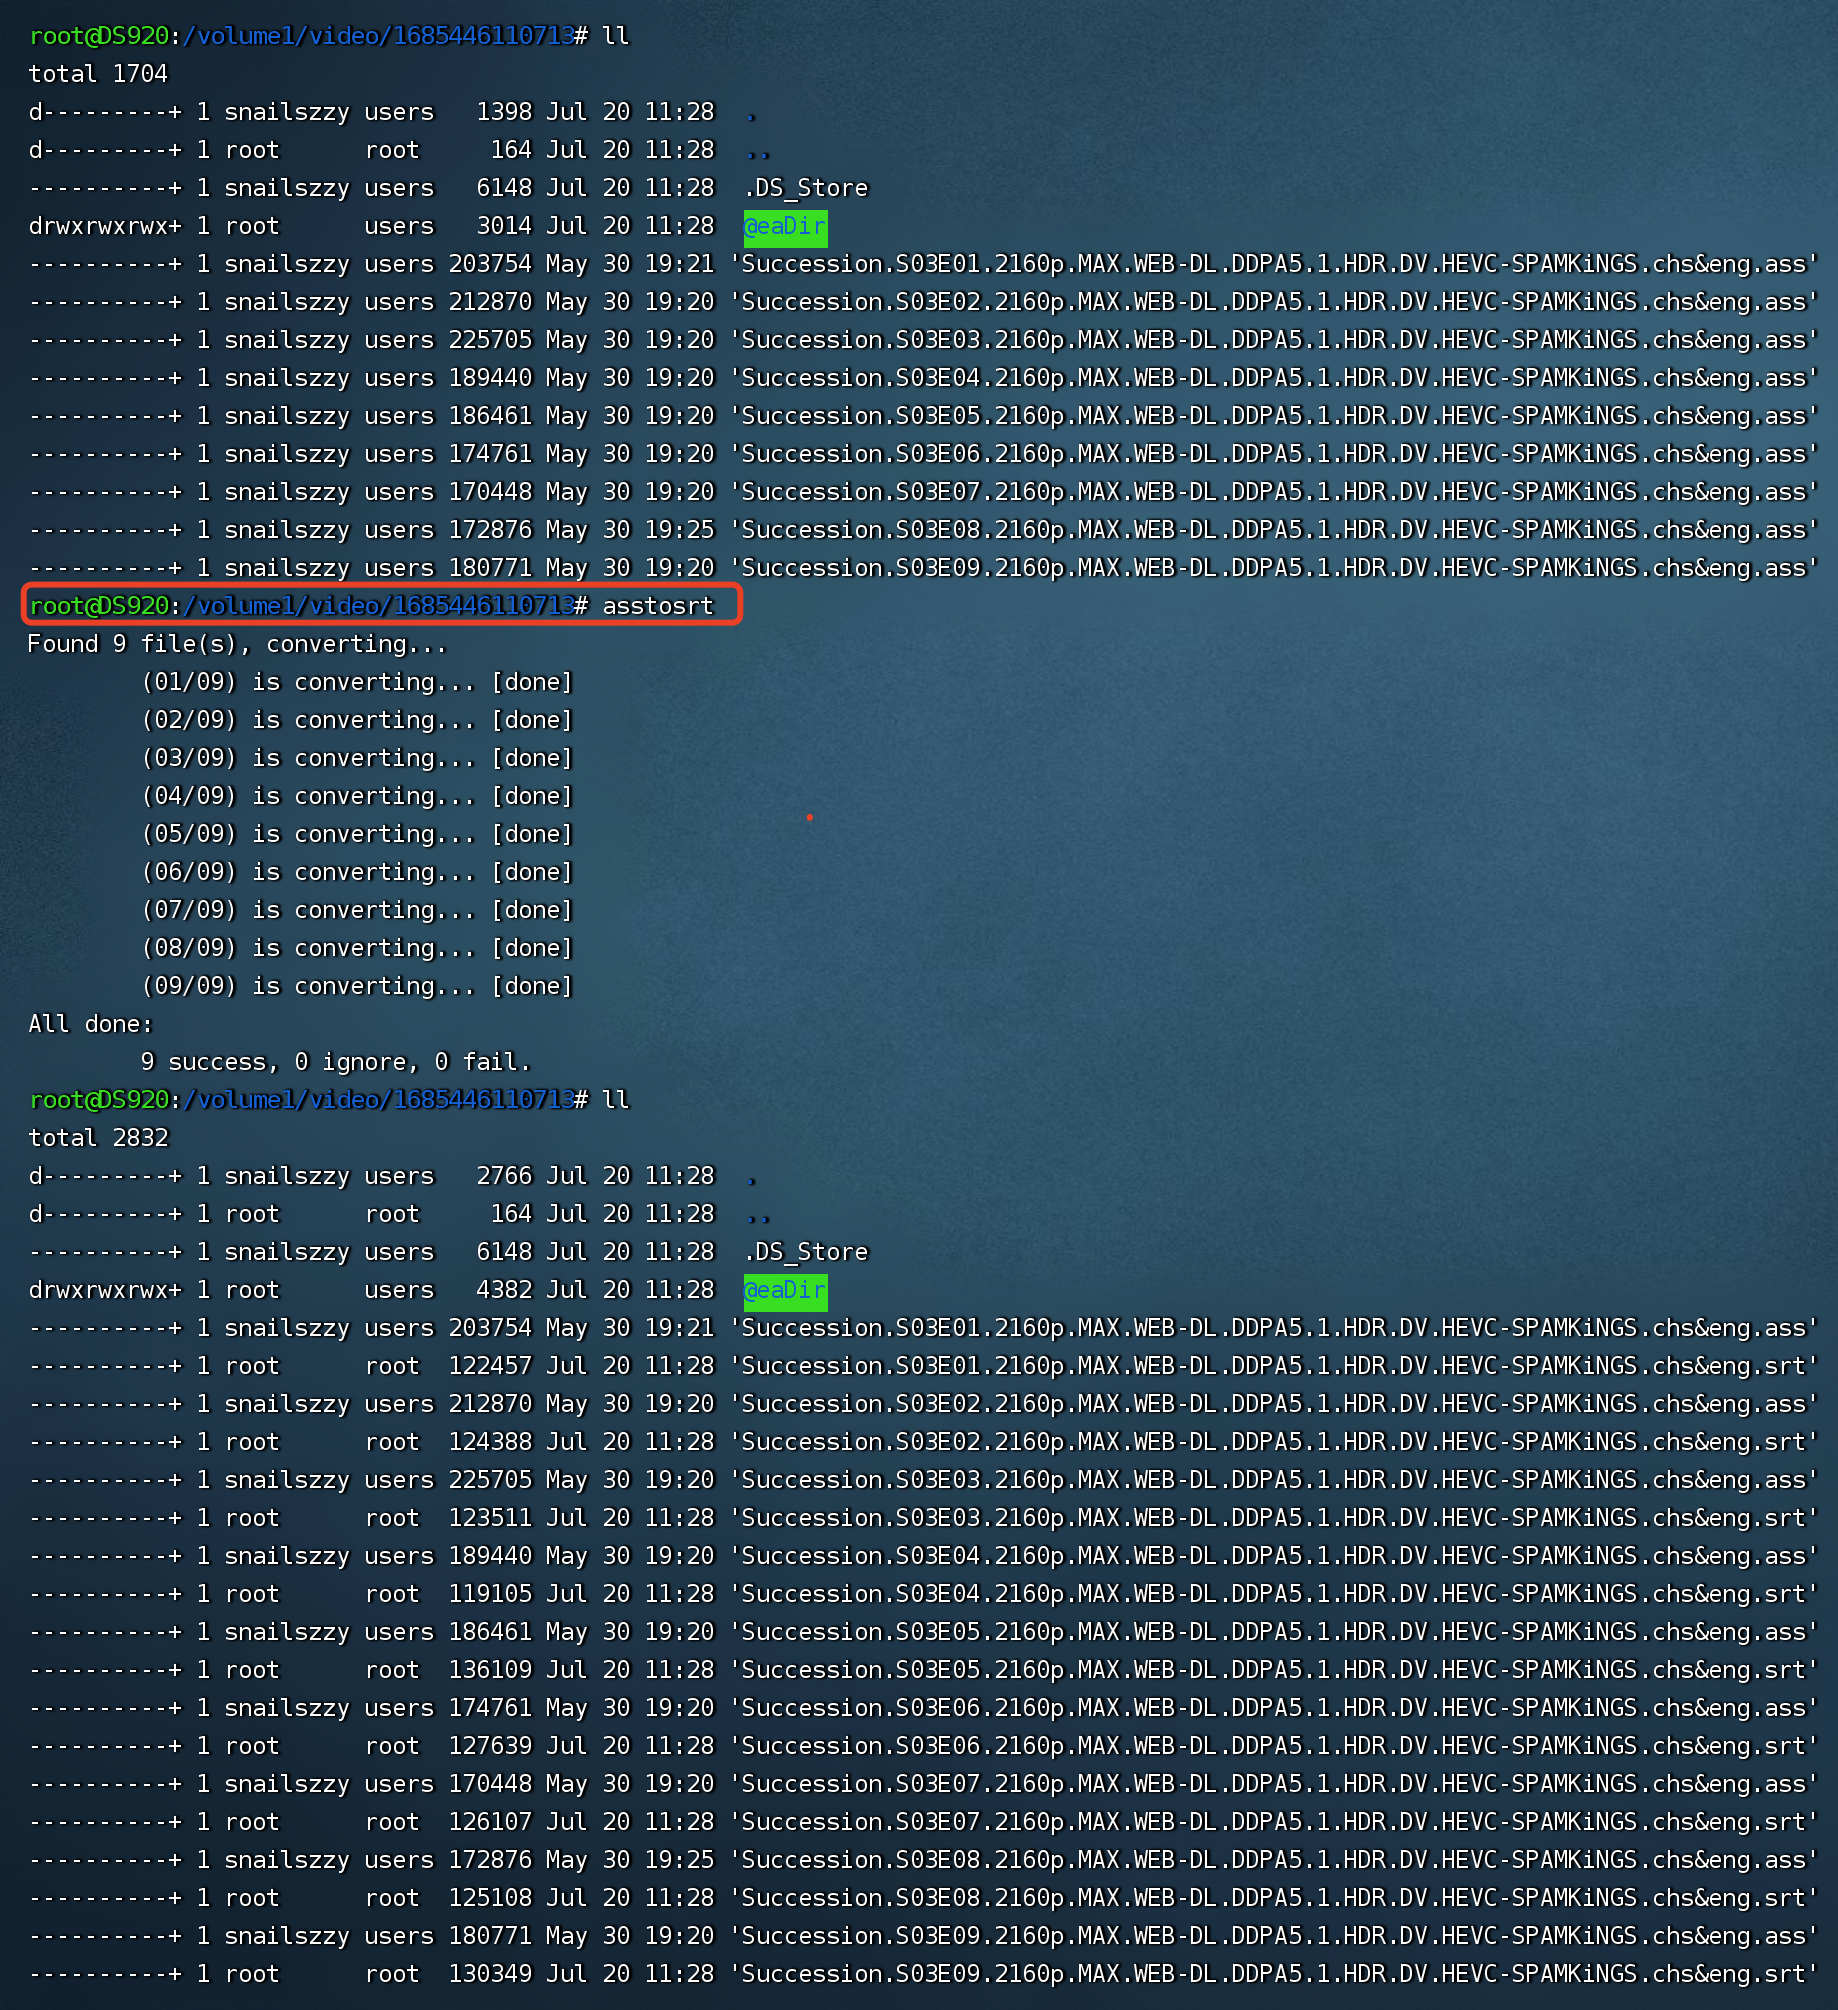Select the @eaDir folder sized 4382
Viewport: 1838px width, 2010px height.
(x=785, y=1291)
